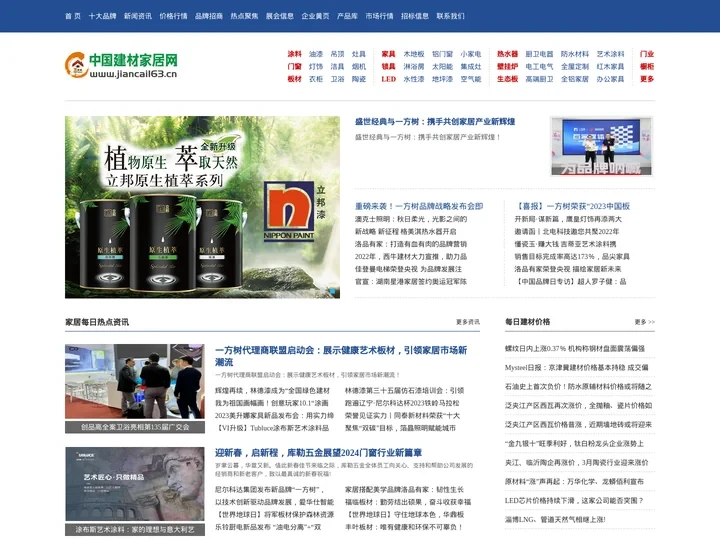720x540 pixels.
Task: Open the 为品牌呐喊 news thumbnail
Action: pyautogui.click(x=602, y=146)
